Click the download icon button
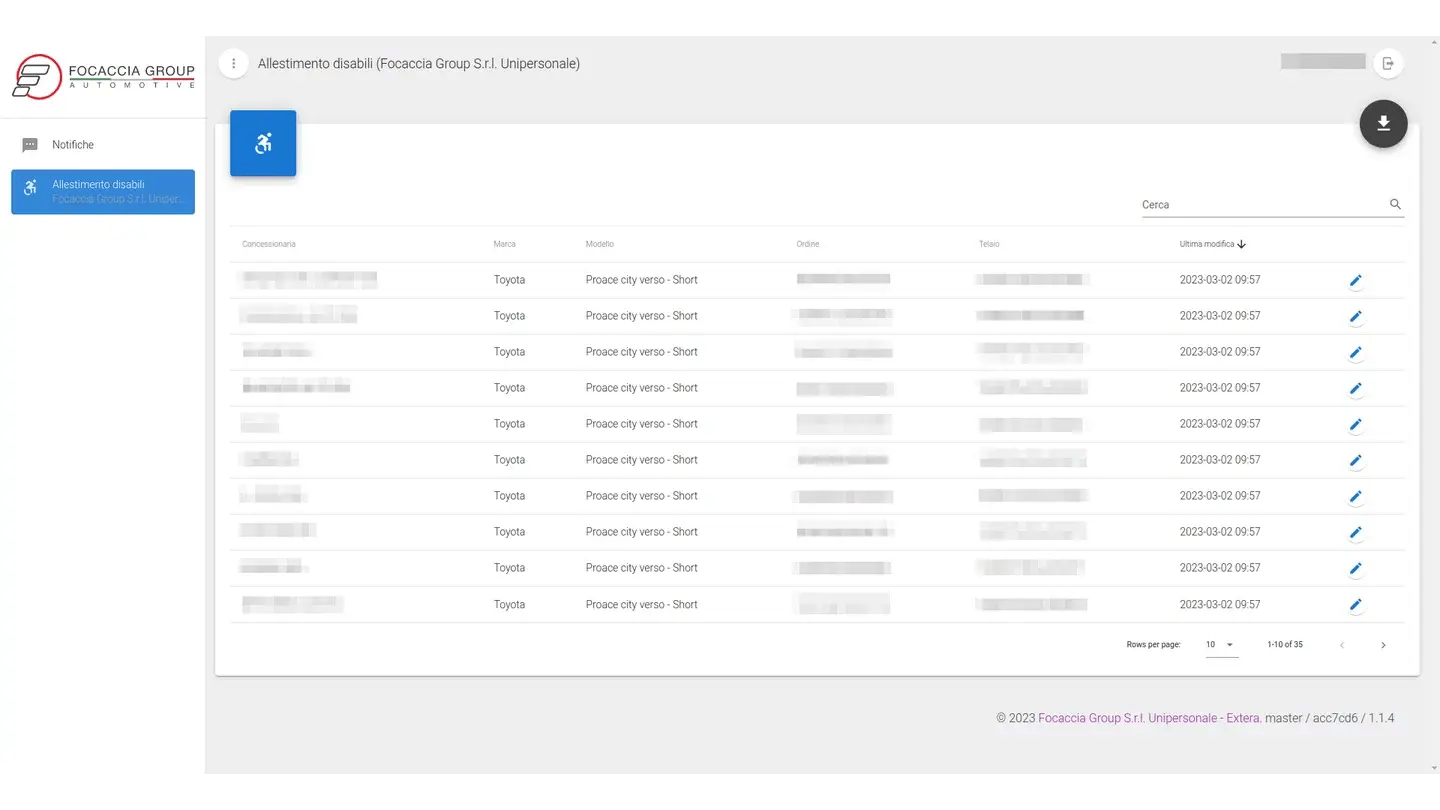This screenshot has height=810, width=1440. click(1383, 123)
